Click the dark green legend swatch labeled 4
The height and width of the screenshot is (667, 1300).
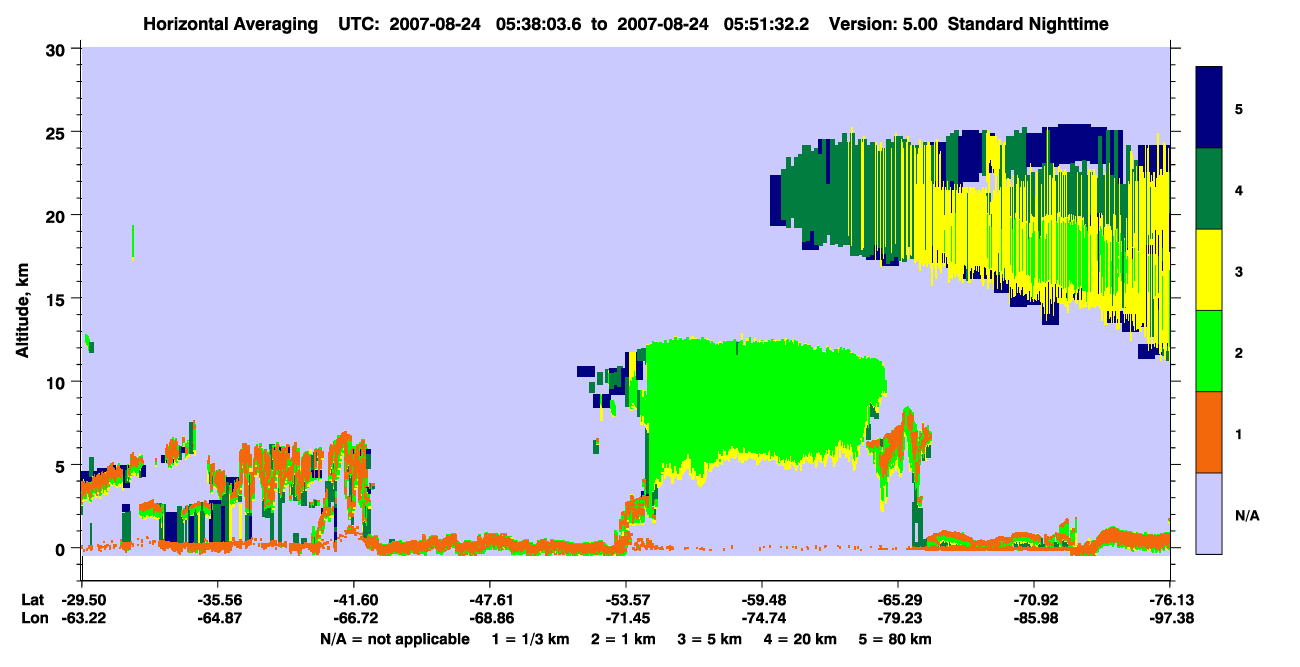pyautogui.click(x=1209, y=189)
